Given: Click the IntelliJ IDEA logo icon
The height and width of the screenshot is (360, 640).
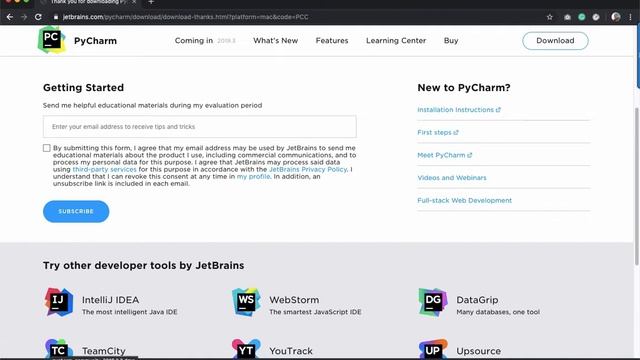Looking at the screenshot, I should (59, 302).
